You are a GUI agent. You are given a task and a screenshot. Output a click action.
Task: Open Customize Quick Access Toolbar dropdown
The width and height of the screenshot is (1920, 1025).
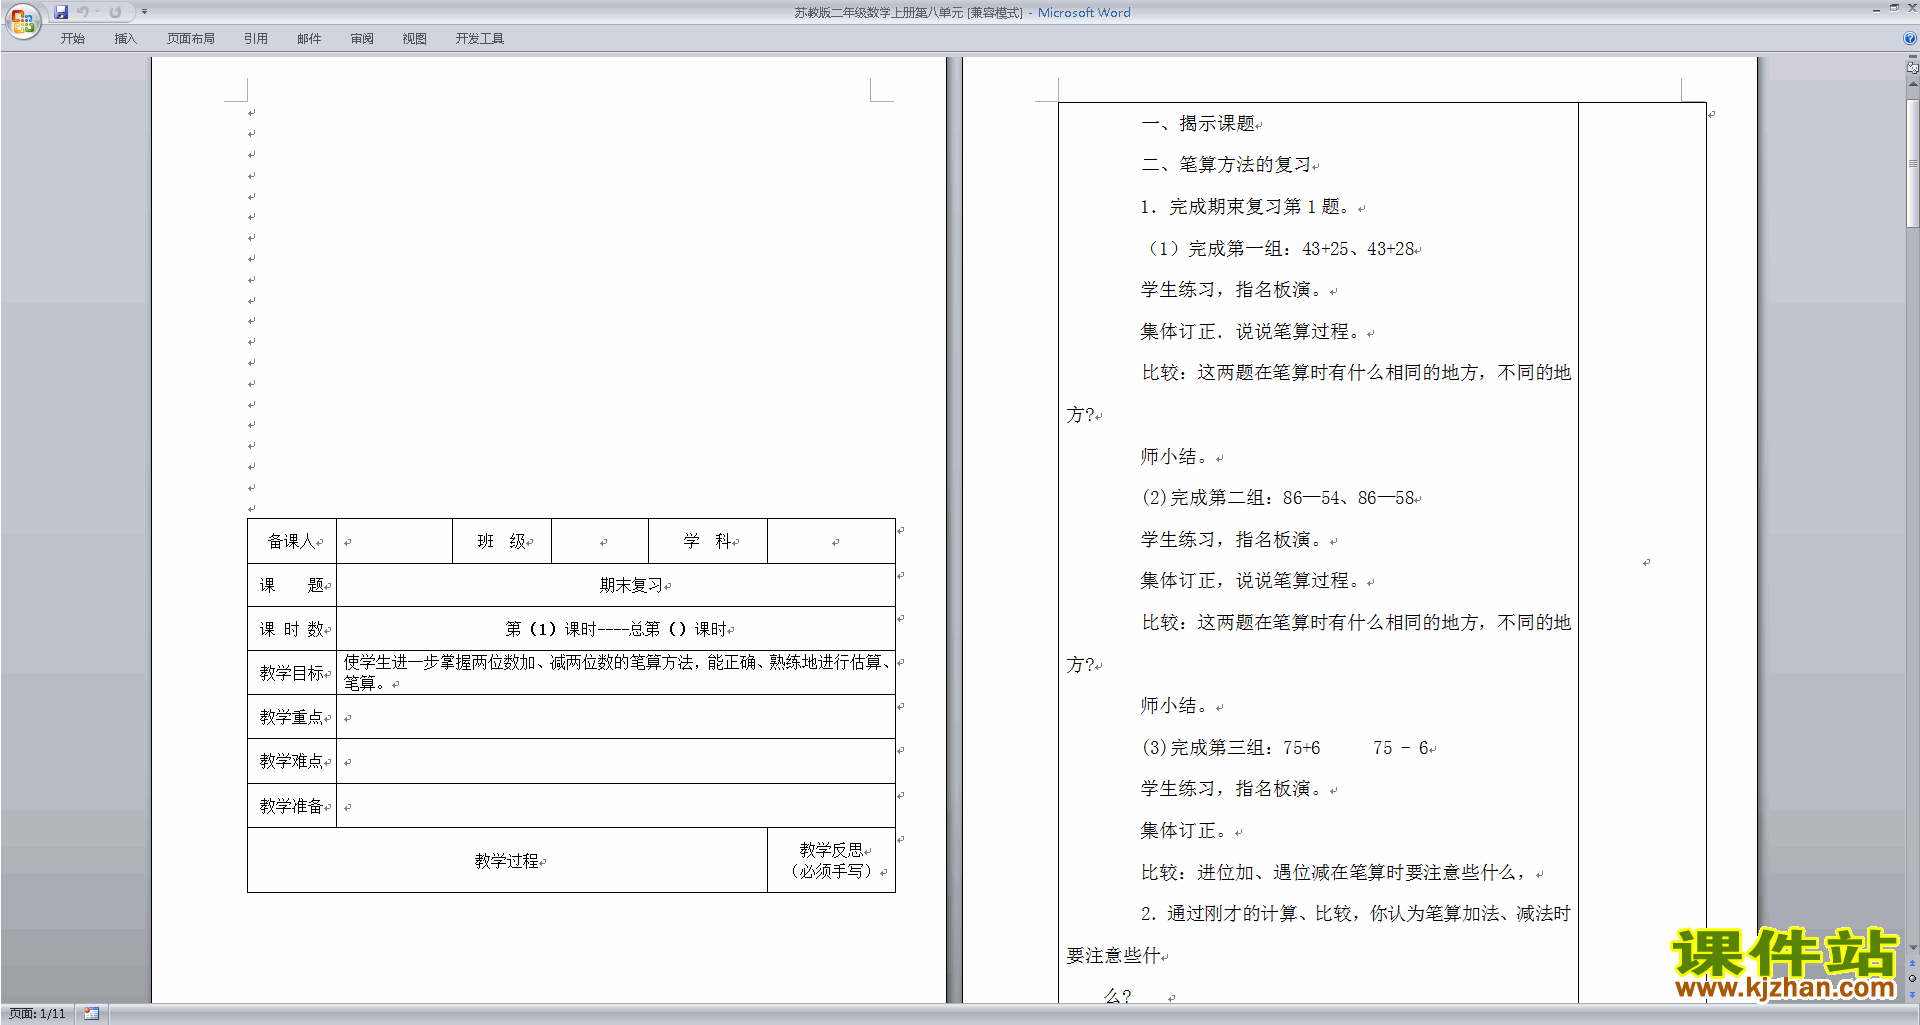[x=144, y=12]
